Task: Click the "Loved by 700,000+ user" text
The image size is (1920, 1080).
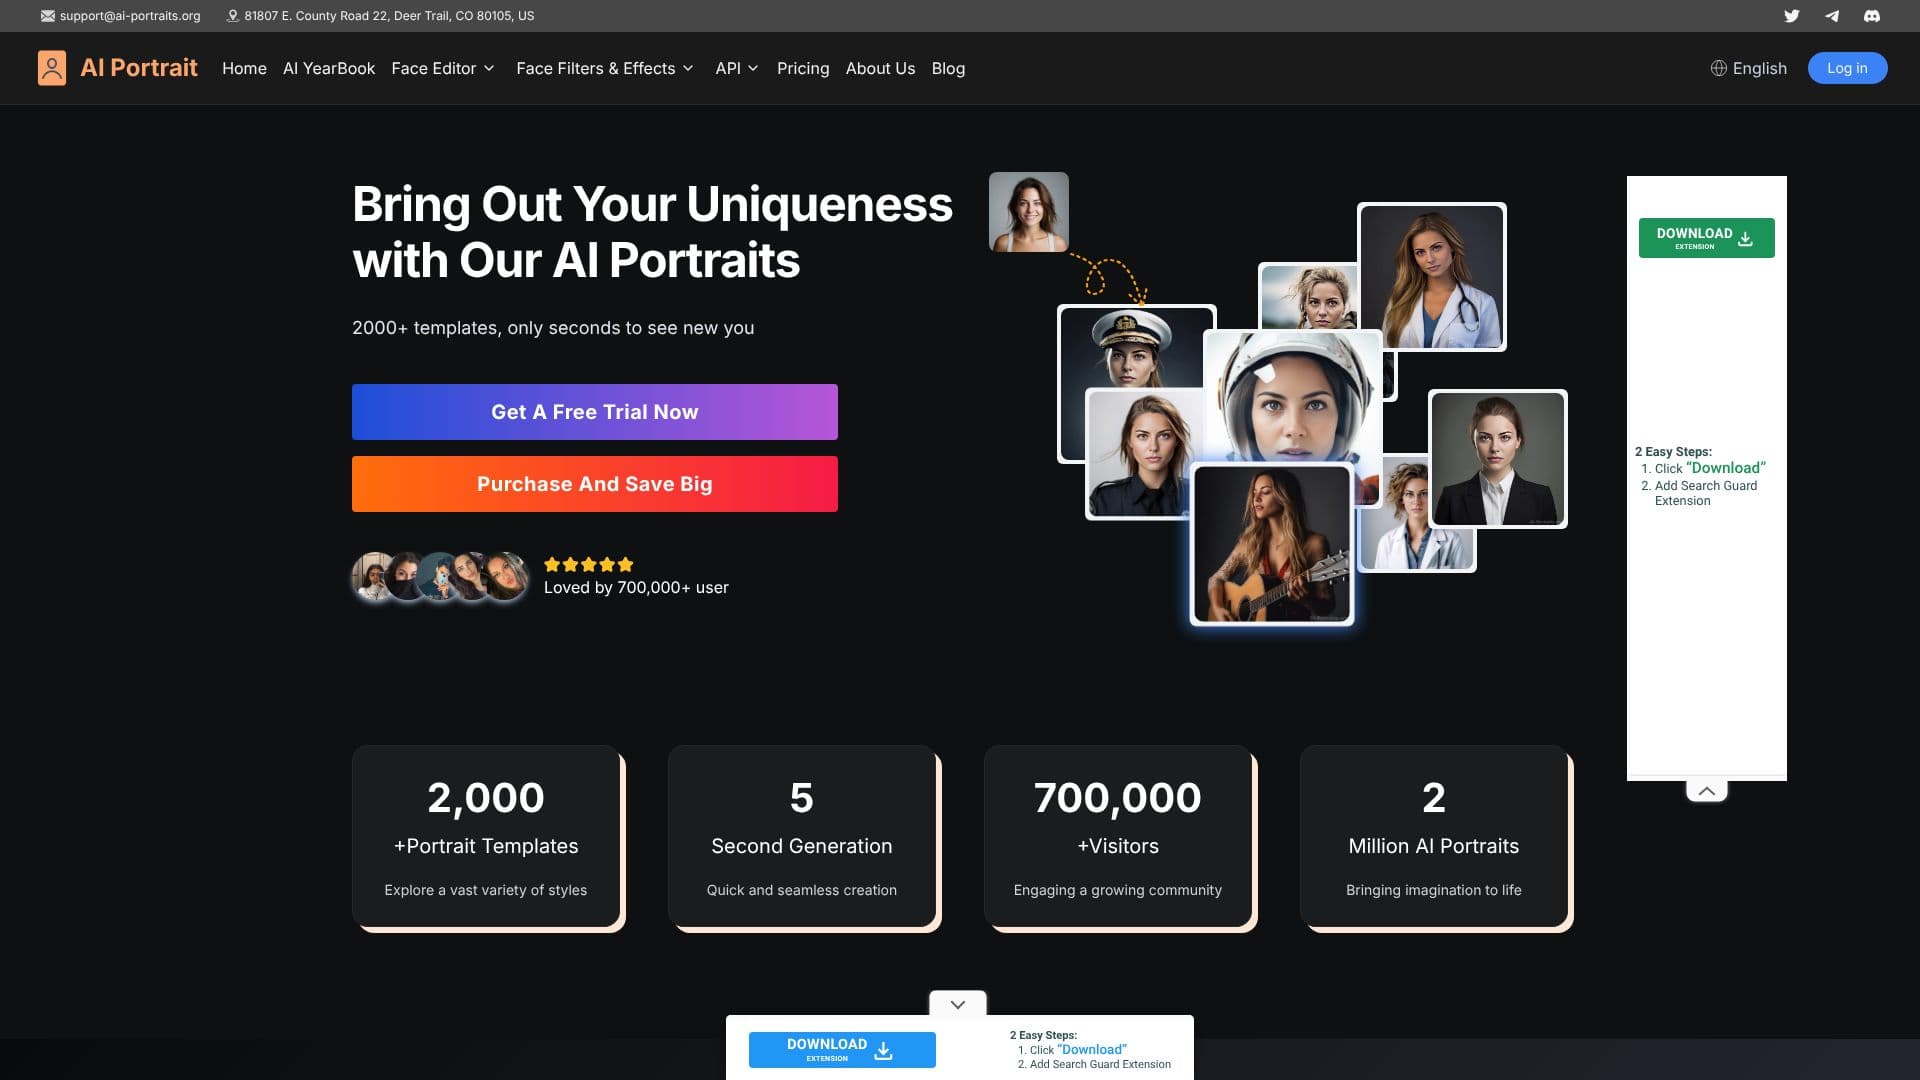Action: tap(636, 588)
